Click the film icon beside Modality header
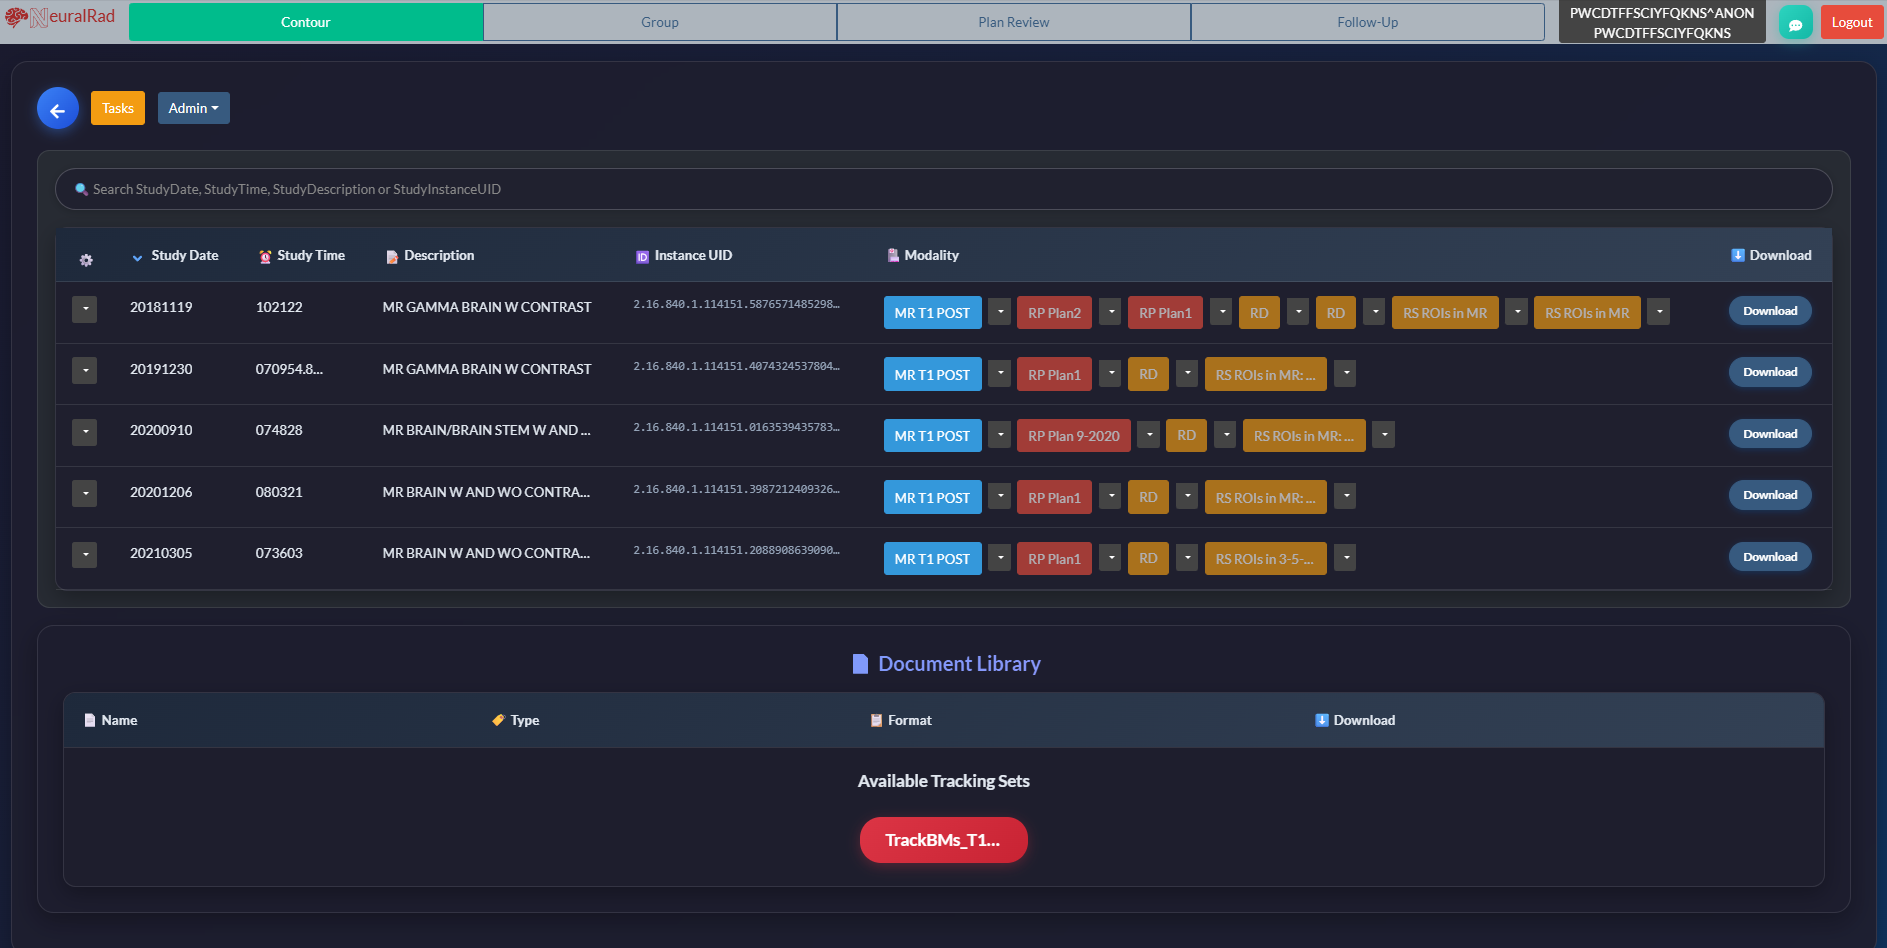 tap(891, 256)
